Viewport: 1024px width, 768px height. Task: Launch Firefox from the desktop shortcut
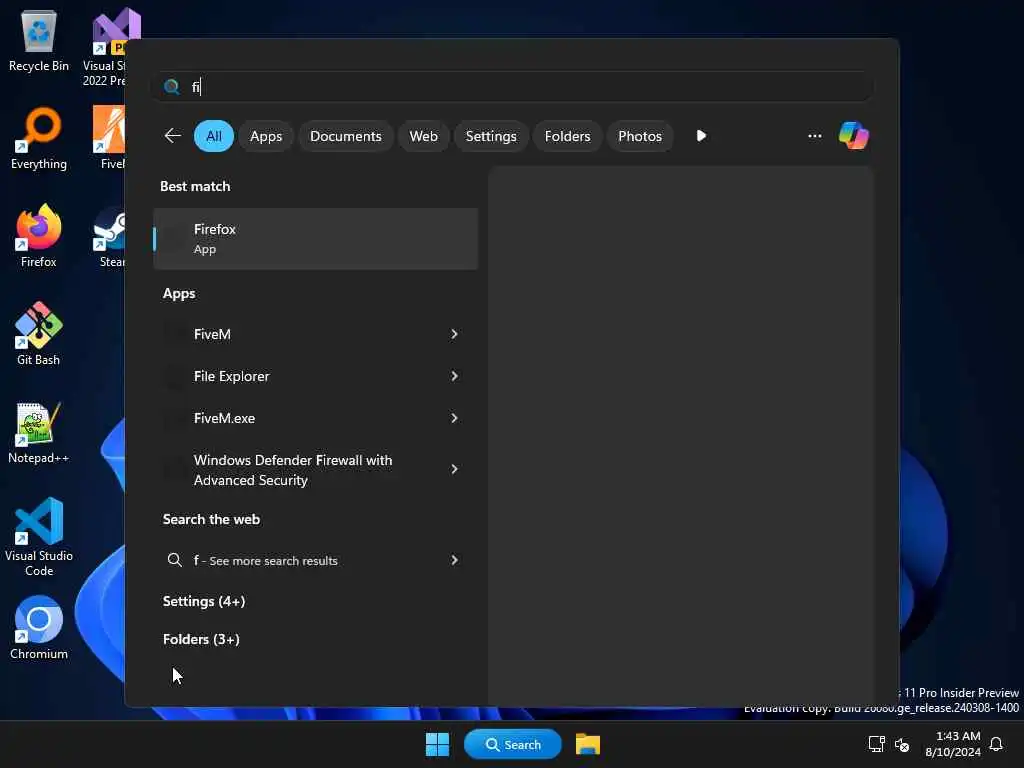pyautogui.click(x=39, y=236)
